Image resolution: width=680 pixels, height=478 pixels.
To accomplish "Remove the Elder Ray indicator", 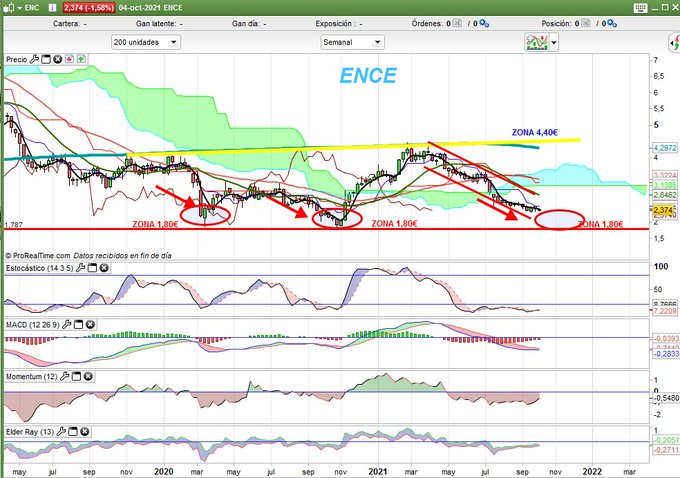I will [85, 432].
